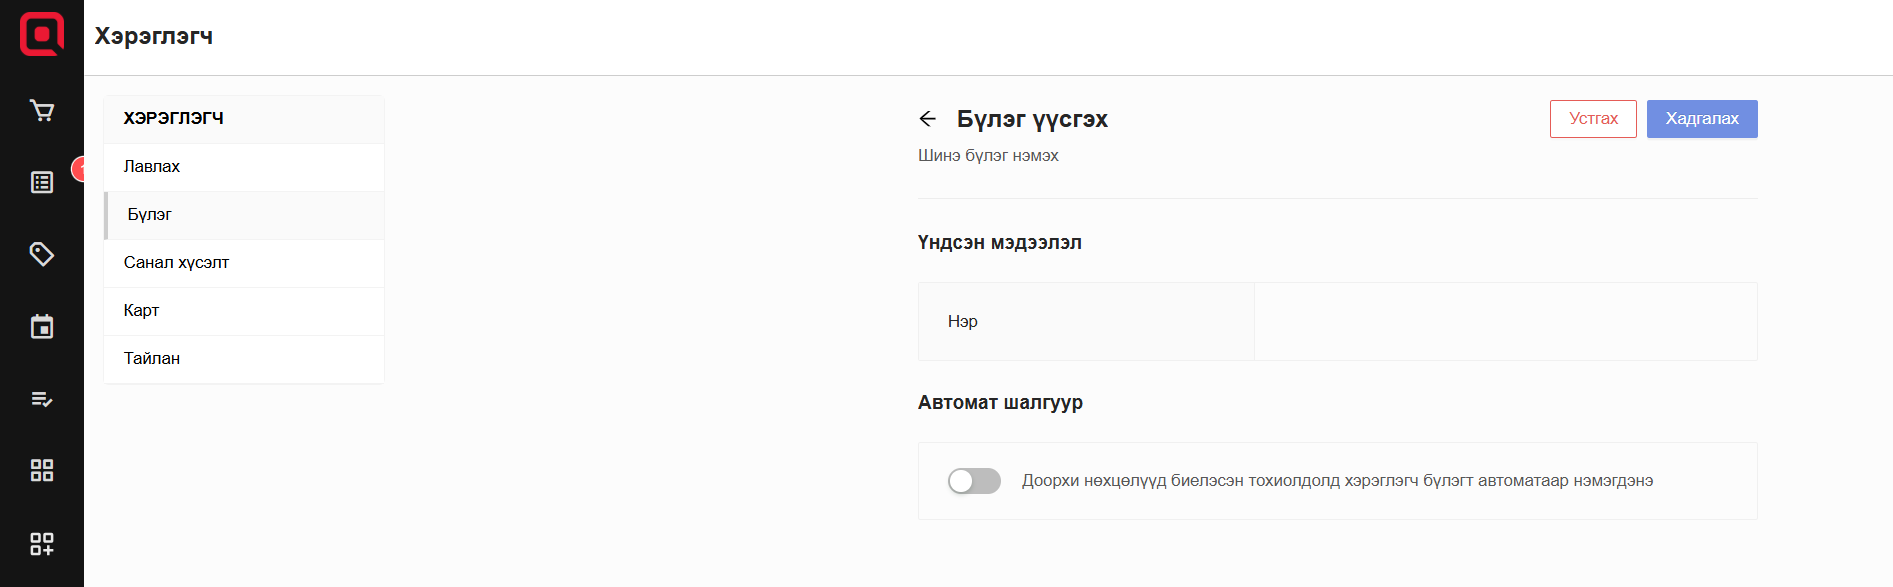This screenshot has height=587, width=1893.
Task: Enable the Автомат шалгуур toggle switch
Action: (x=974, y=481)
